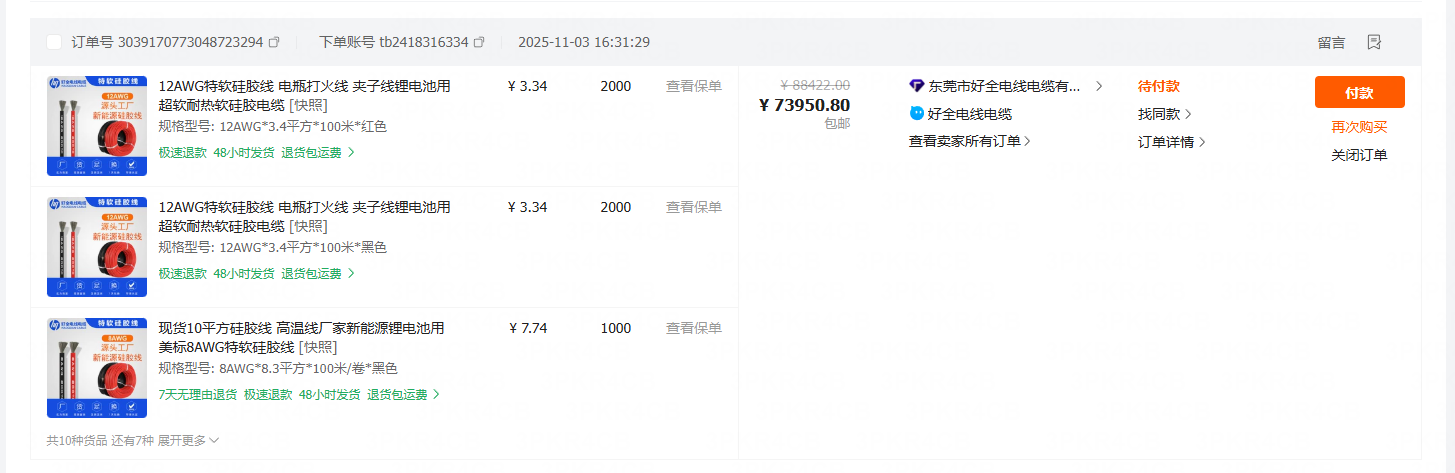Click 关闭订单 to close the order
This screenshot has width=1455, height=473.
point(1359,155)
